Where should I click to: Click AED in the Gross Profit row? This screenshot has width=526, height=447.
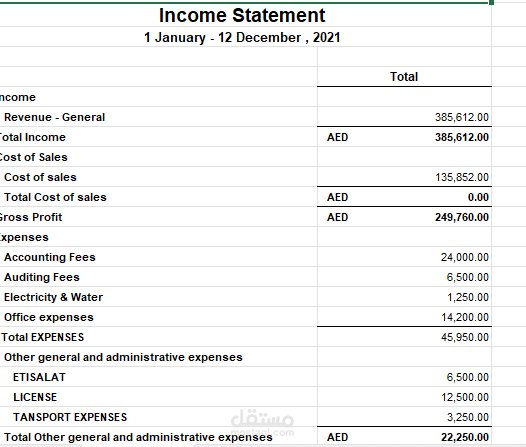(337, 217)
